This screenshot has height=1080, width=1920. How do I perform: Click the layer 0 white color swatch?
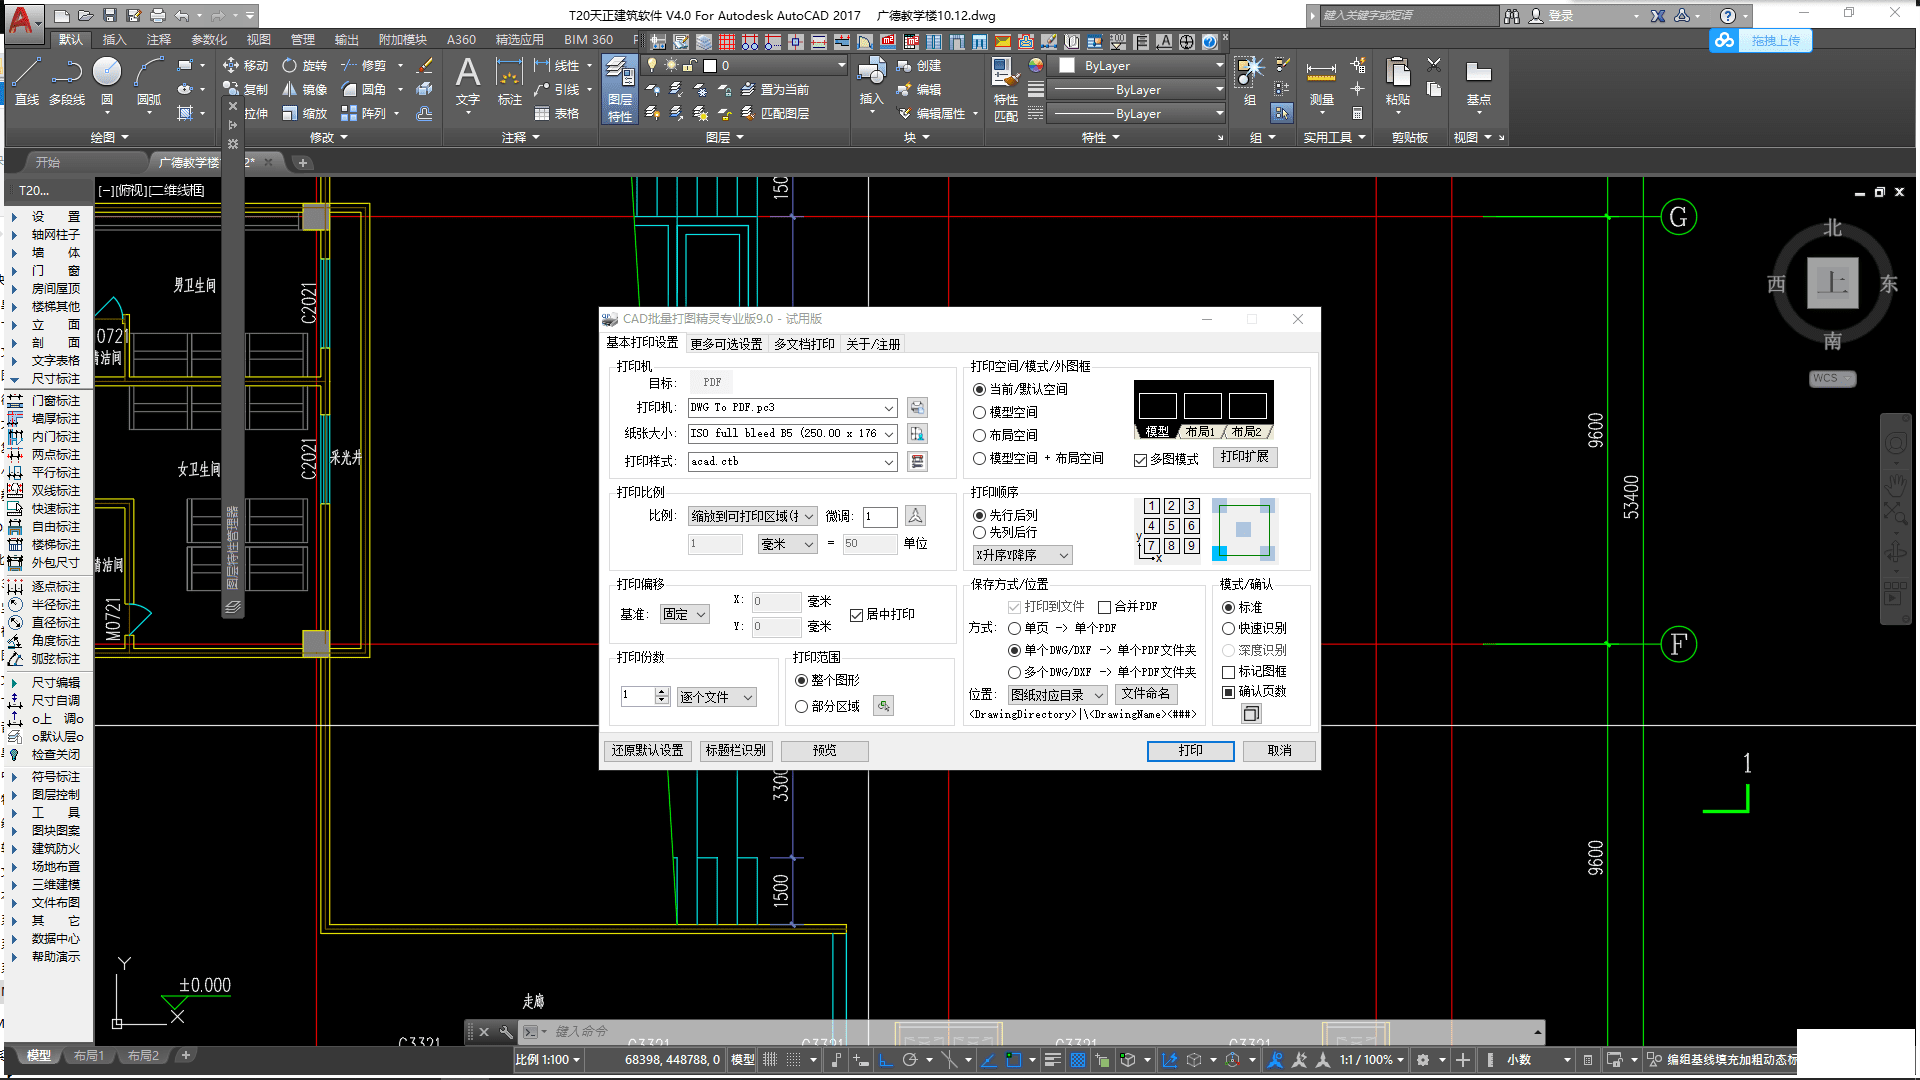(x=710, y=65)
